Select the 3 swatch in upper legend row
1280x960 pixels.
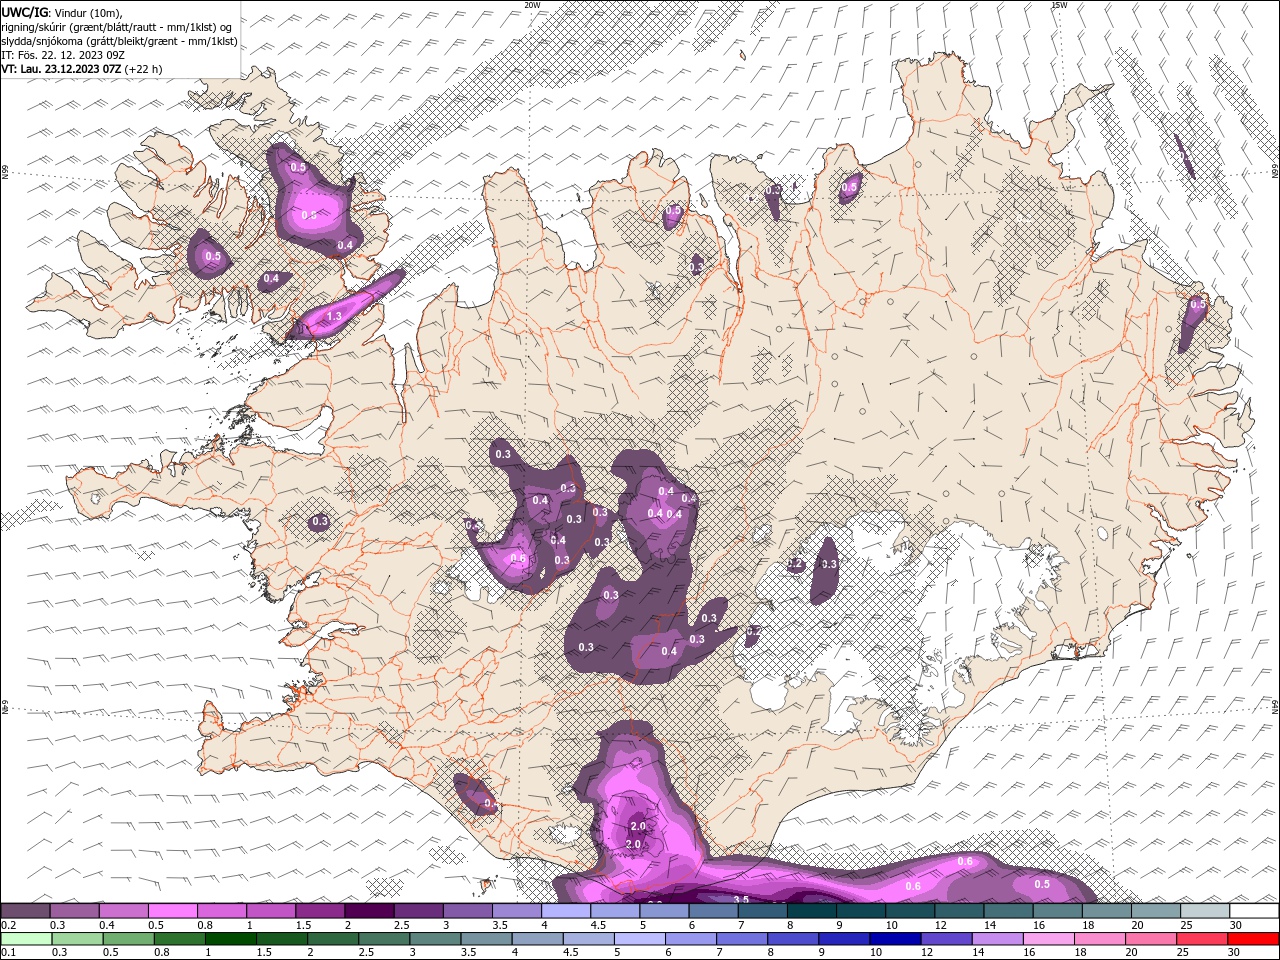tap(466, 911)
